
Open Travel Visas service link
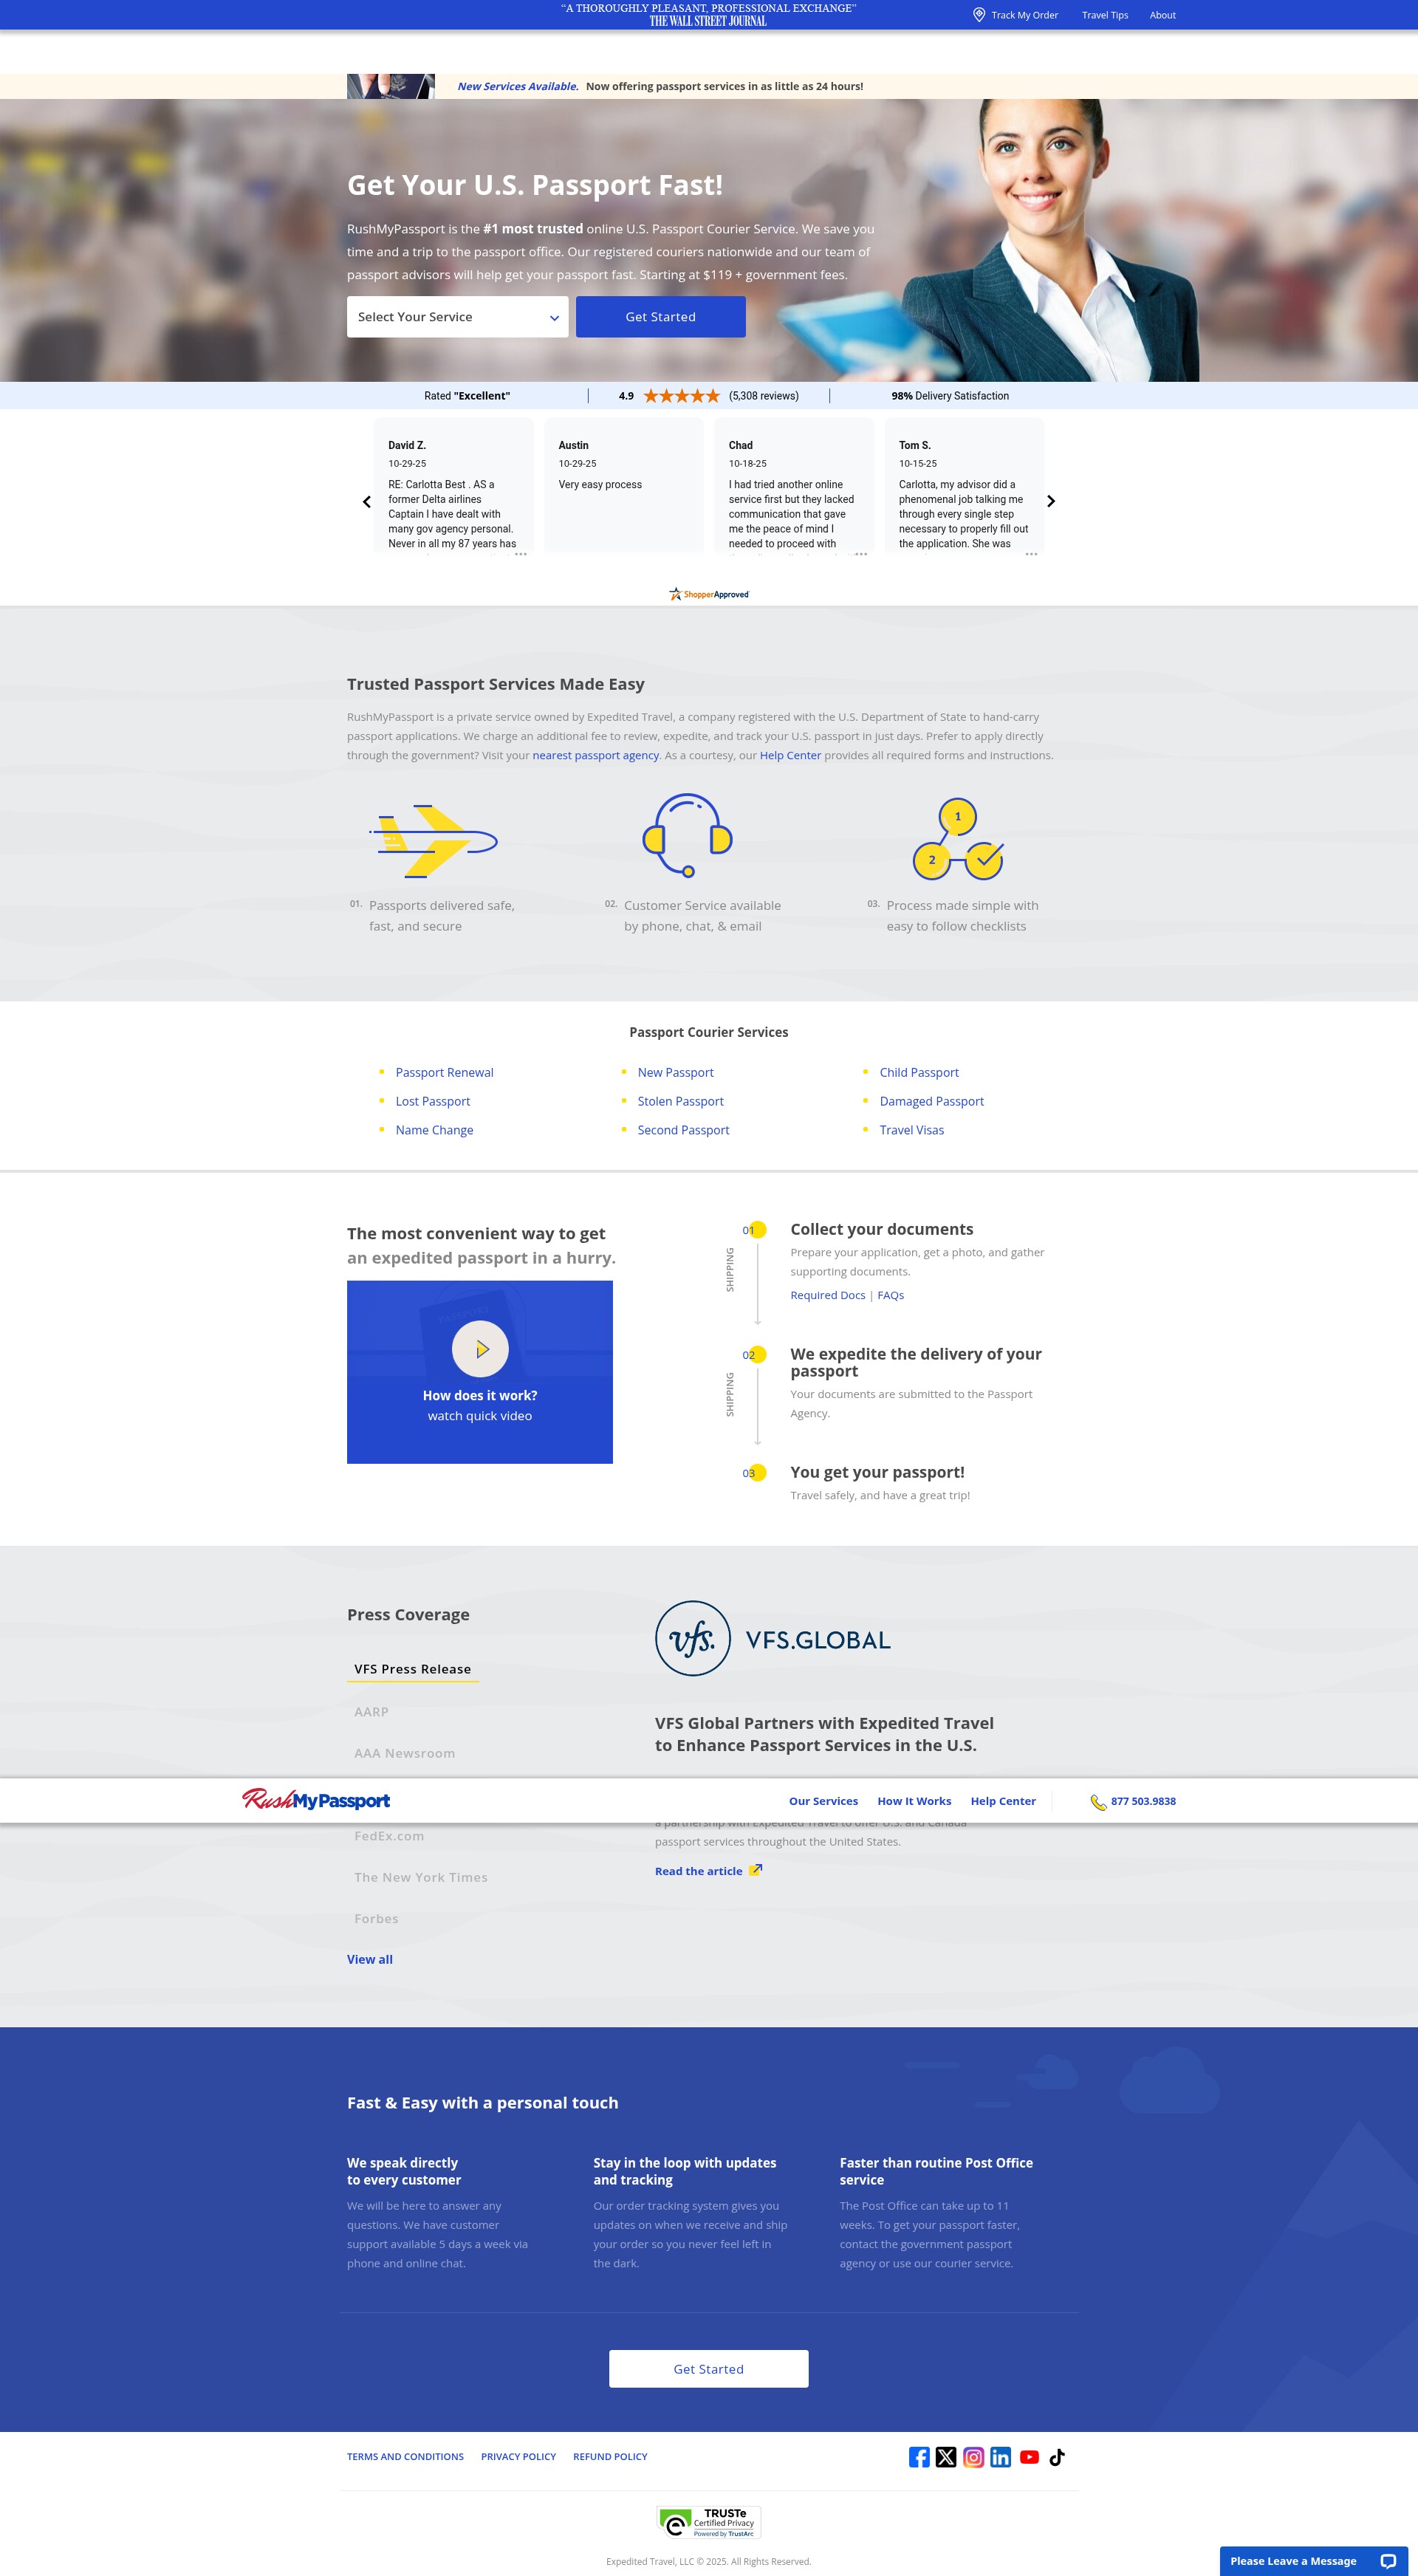pyautogui.click(x=911, y=1130)
